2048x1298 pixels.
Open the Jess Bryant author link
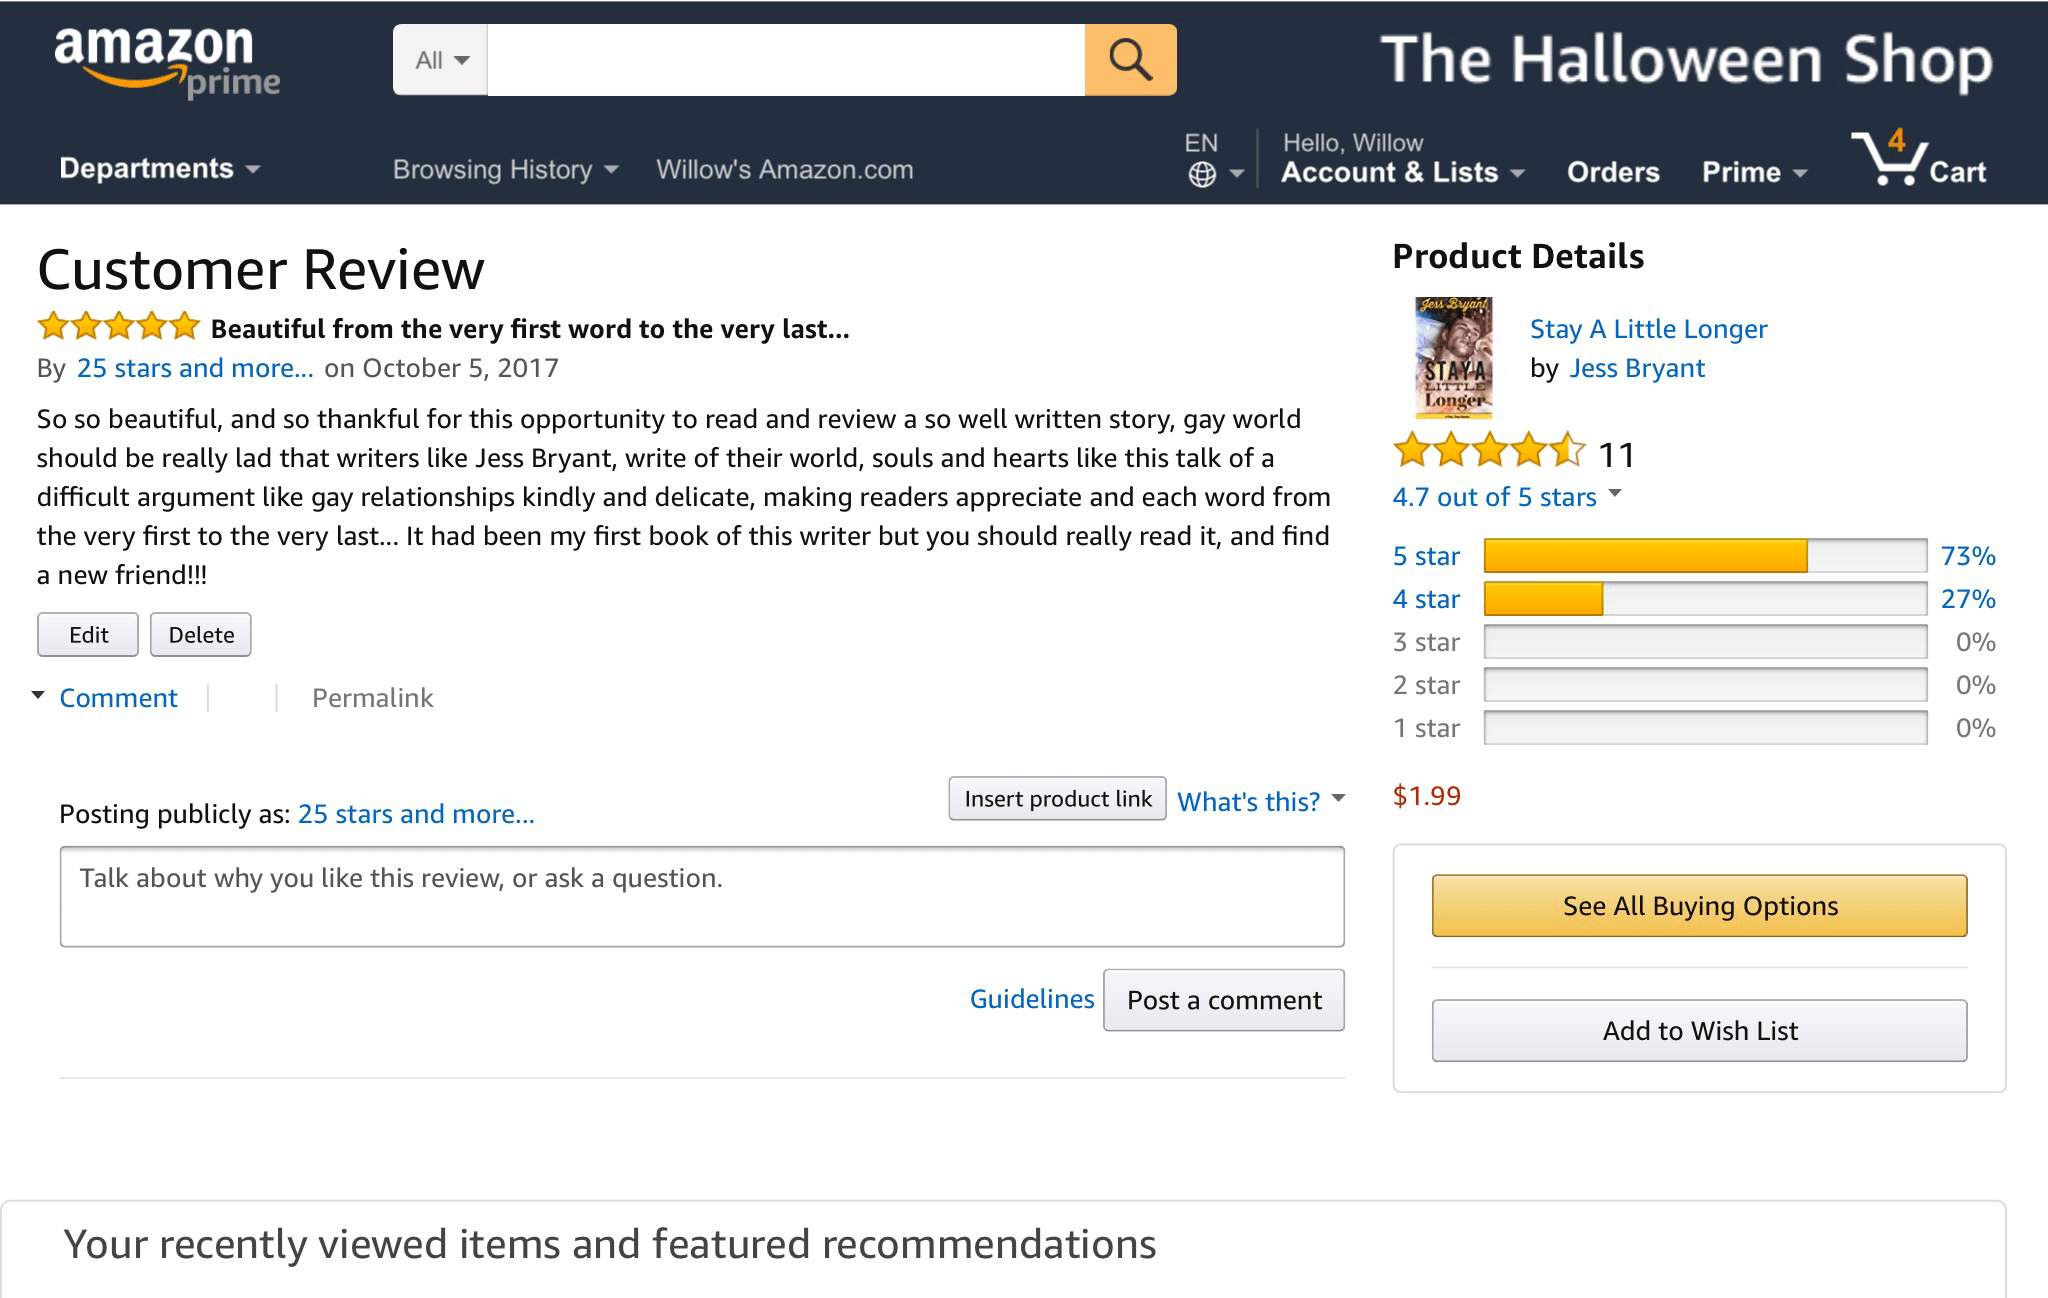coord(1636,368)
